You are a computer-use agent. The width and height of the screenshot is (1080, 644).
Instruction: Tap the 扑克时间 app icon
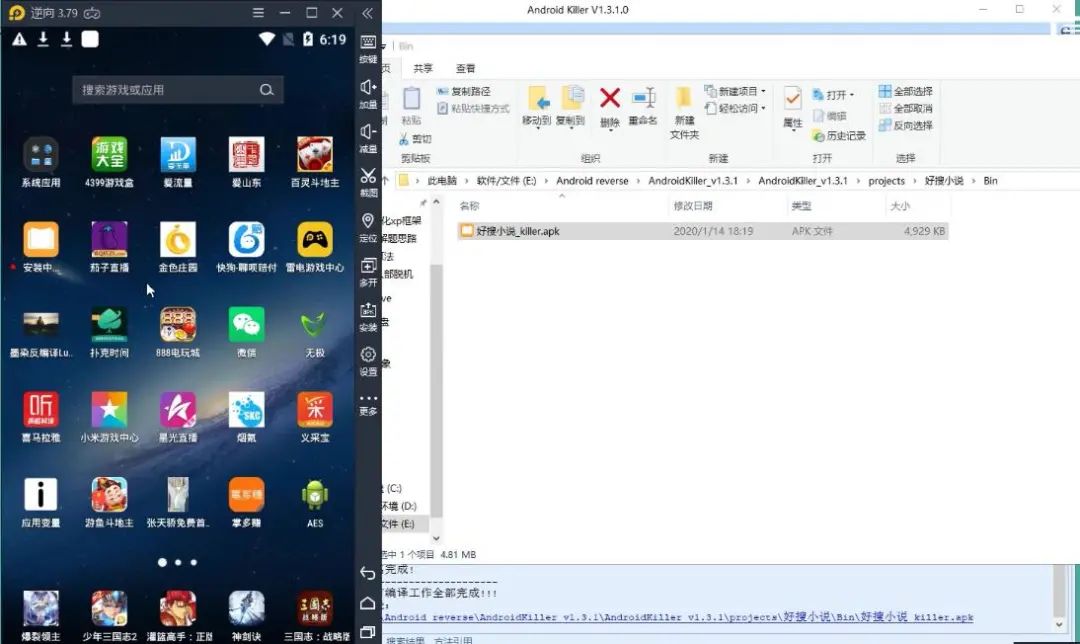coord(109,324)
